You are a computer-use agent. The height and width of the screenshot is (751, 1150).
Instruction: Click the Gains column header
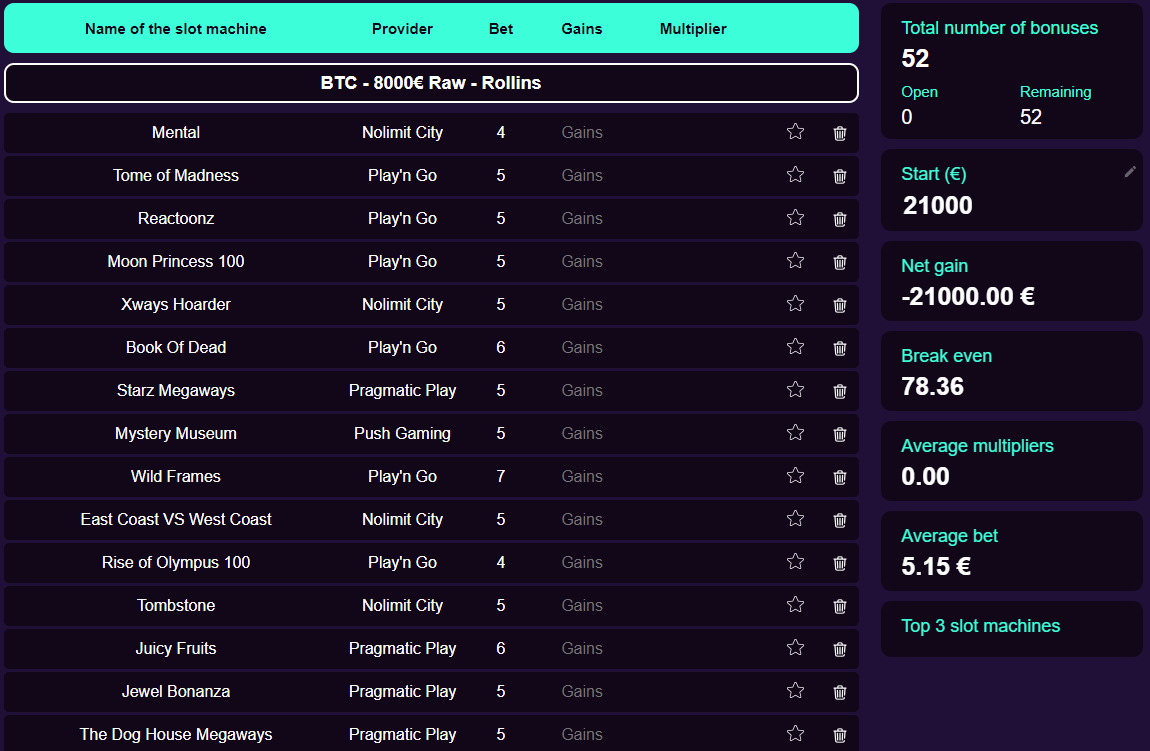pyautogui.click(x=582, y=29)
